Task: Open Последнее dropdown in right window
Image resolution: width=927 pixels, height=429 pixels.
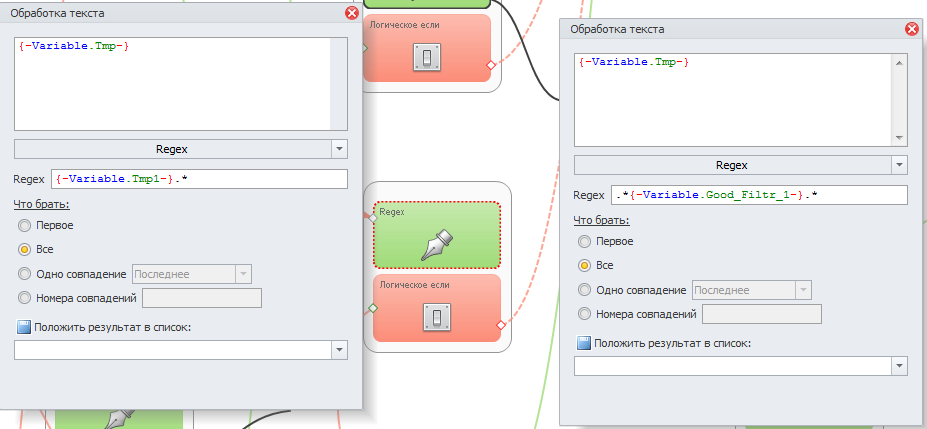Action: pos(803,290)
